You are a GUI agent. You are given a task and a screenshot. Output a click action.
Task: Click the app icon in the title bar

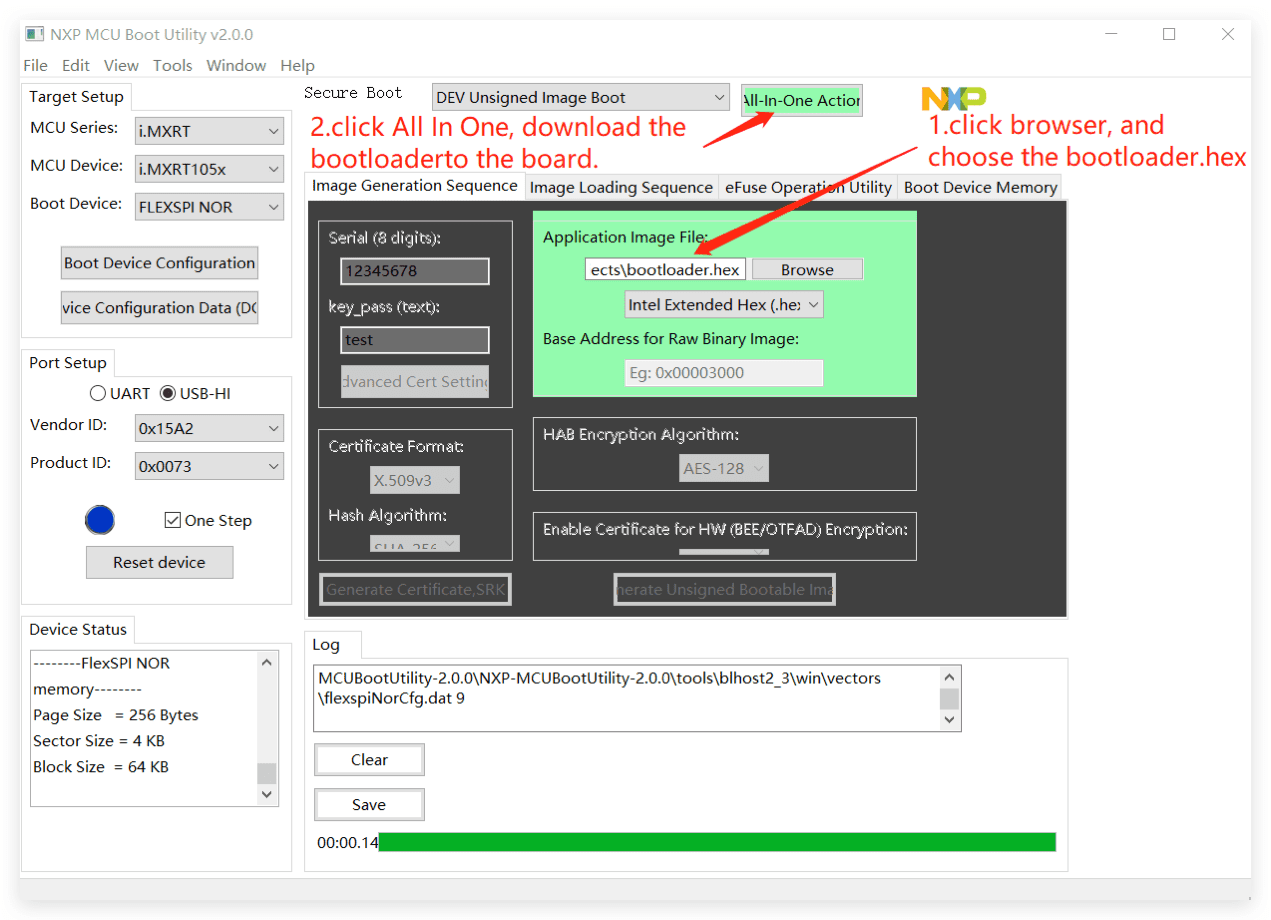[x=35, y=34]
